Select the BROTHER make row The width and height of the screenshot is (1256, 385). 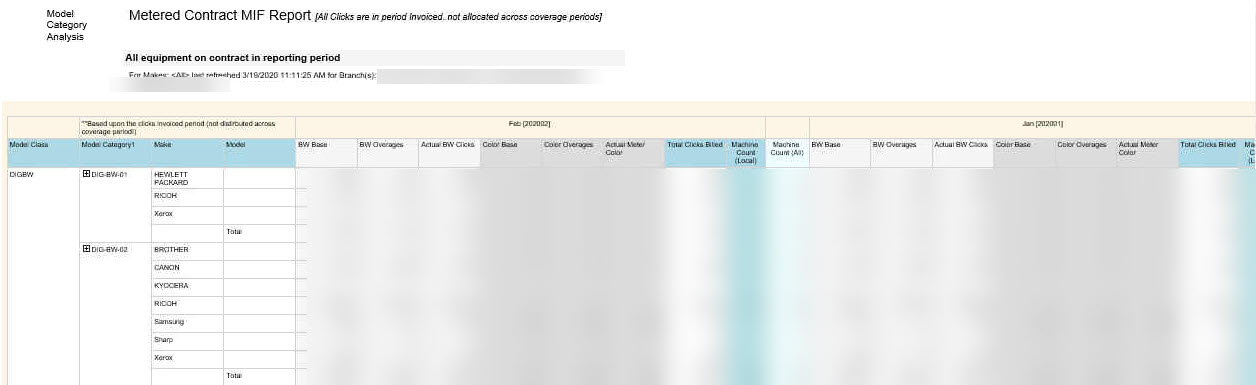pos(187,250)
